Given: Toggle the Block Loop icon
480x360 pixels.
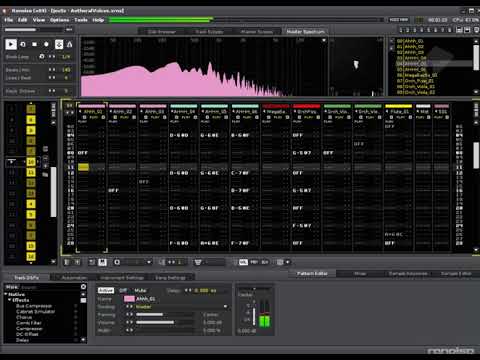Looking at the screenshot, I should point(42,57).
